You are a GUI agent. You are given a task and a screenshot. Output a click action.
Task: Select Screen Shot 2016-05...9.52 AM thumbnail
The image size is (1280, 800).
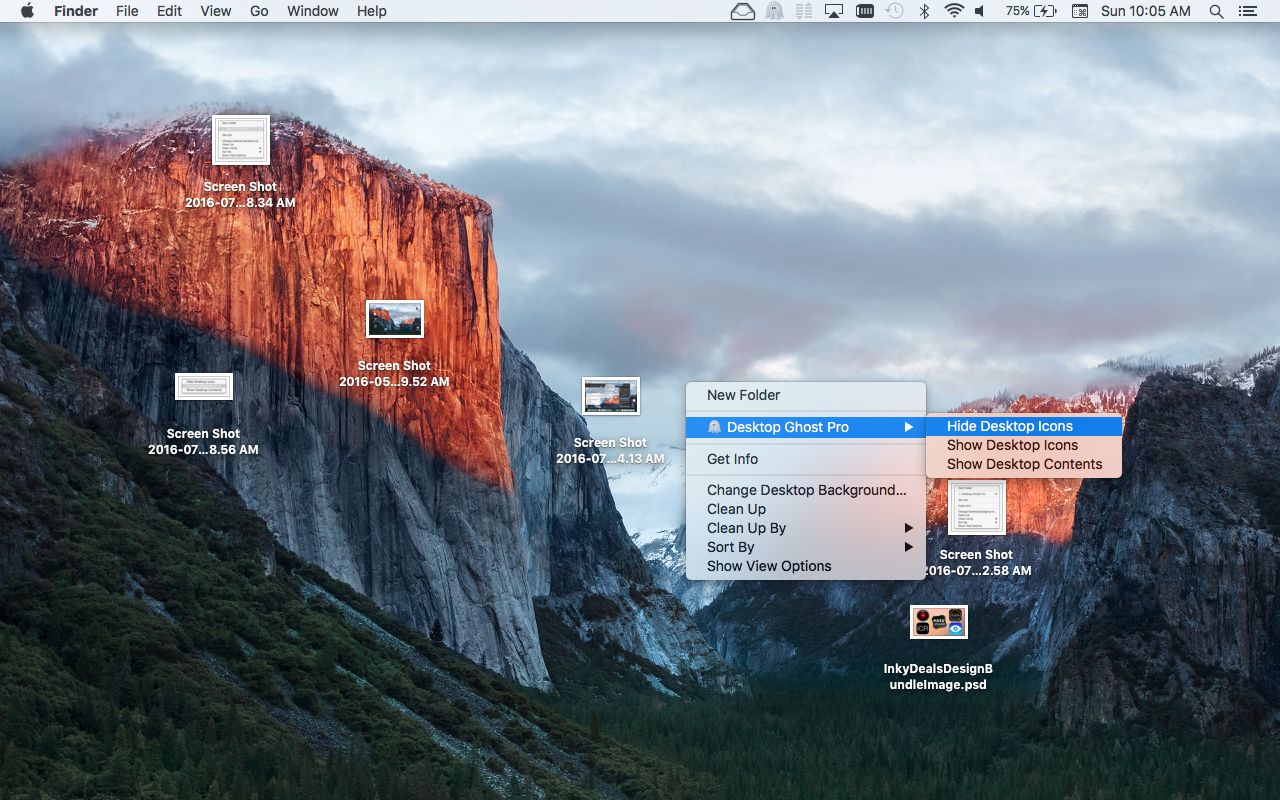pyautogui.click(x=395, y=319)
